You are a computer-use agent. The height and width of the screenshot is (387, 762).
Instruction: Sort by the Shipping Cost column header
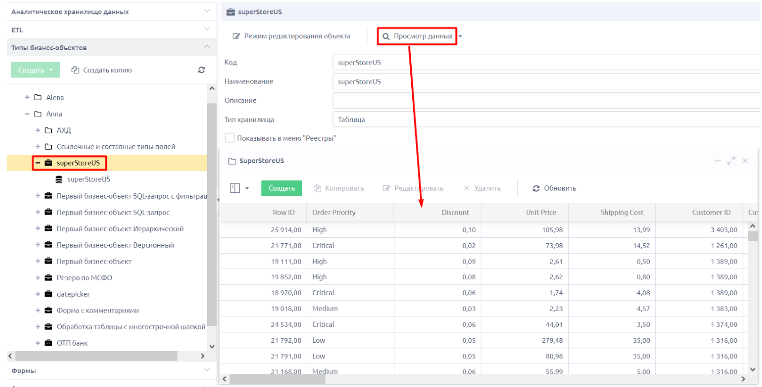(612, 212)
